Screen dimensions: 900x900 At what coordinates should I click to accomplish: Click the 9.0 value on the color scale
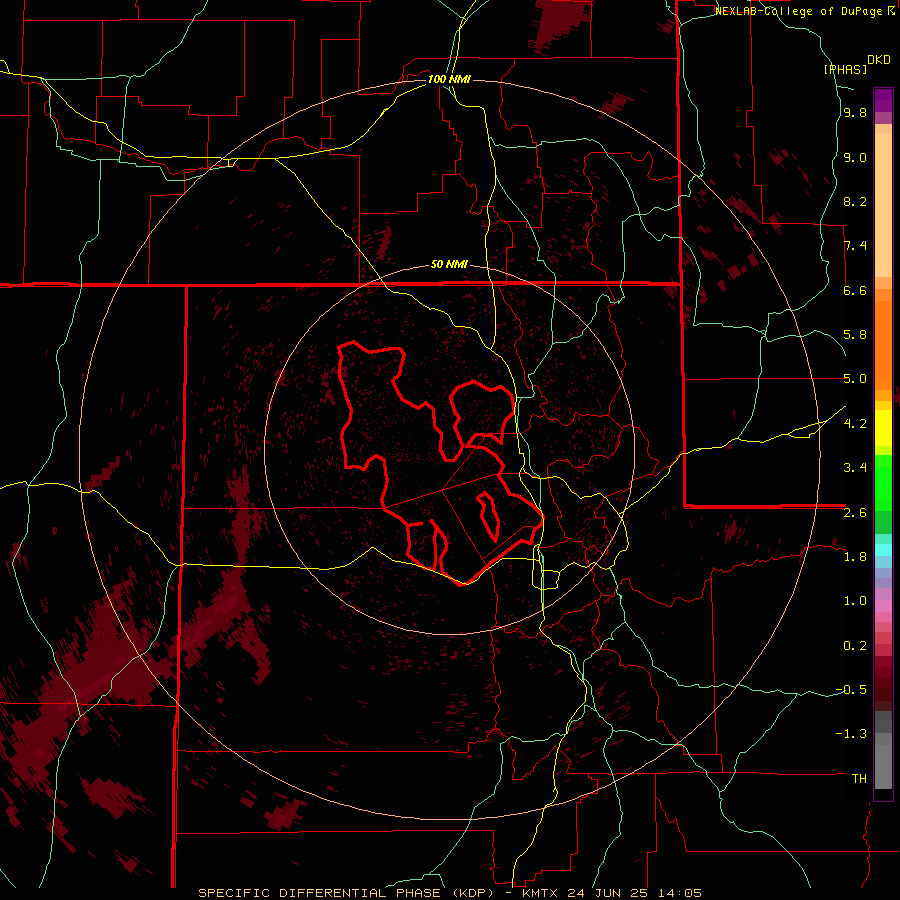tap(855, 158)
